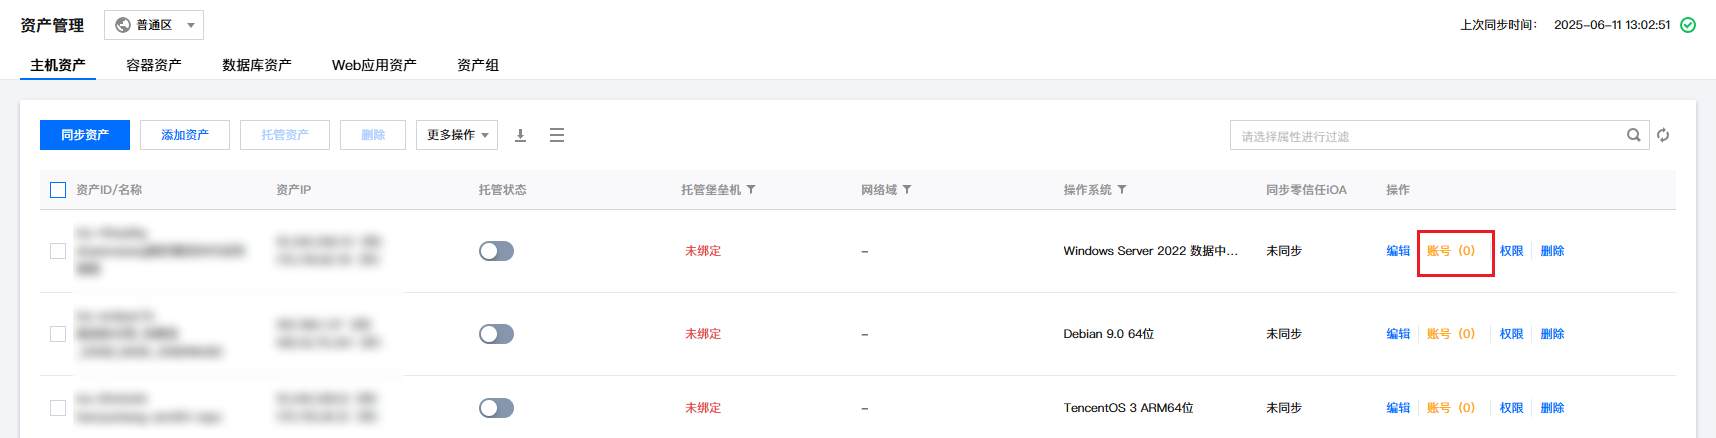Screen dimensions: 1716x438
Task: Toggle hosting switch for Windows Server row
Action: [x=496, y=251]
